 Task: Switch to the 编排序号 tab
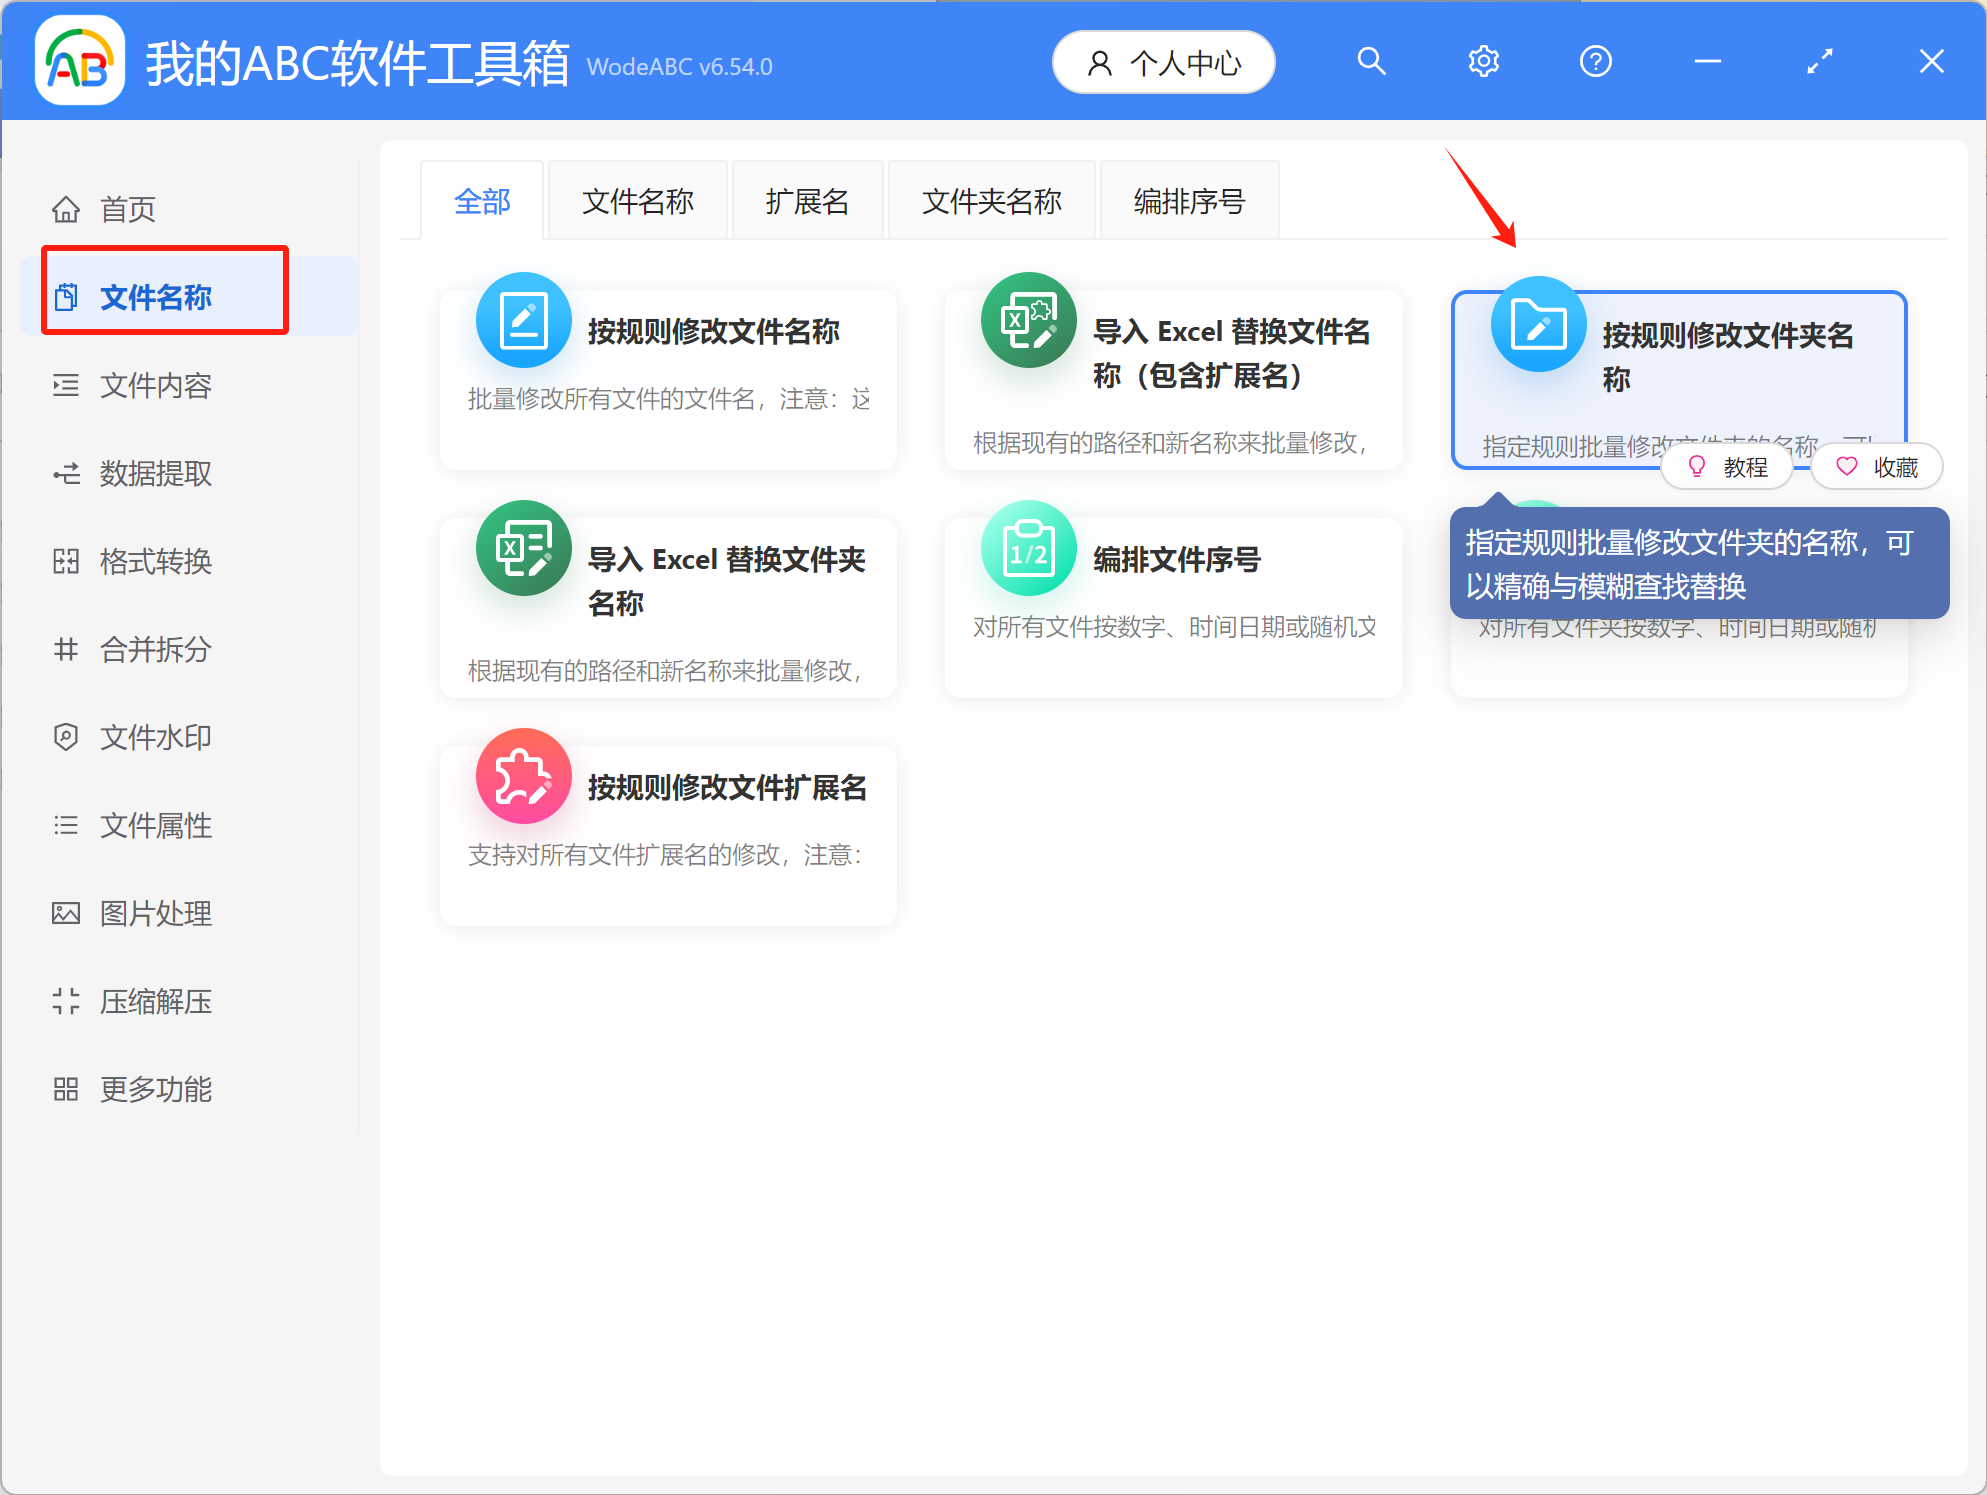(1188, 200)
